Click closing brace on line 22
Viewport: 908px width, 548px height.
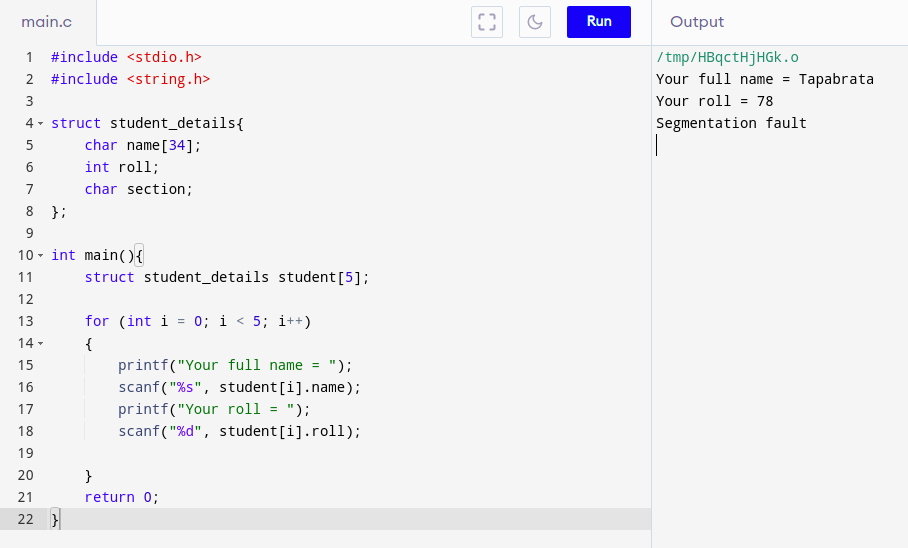(55, 520)
